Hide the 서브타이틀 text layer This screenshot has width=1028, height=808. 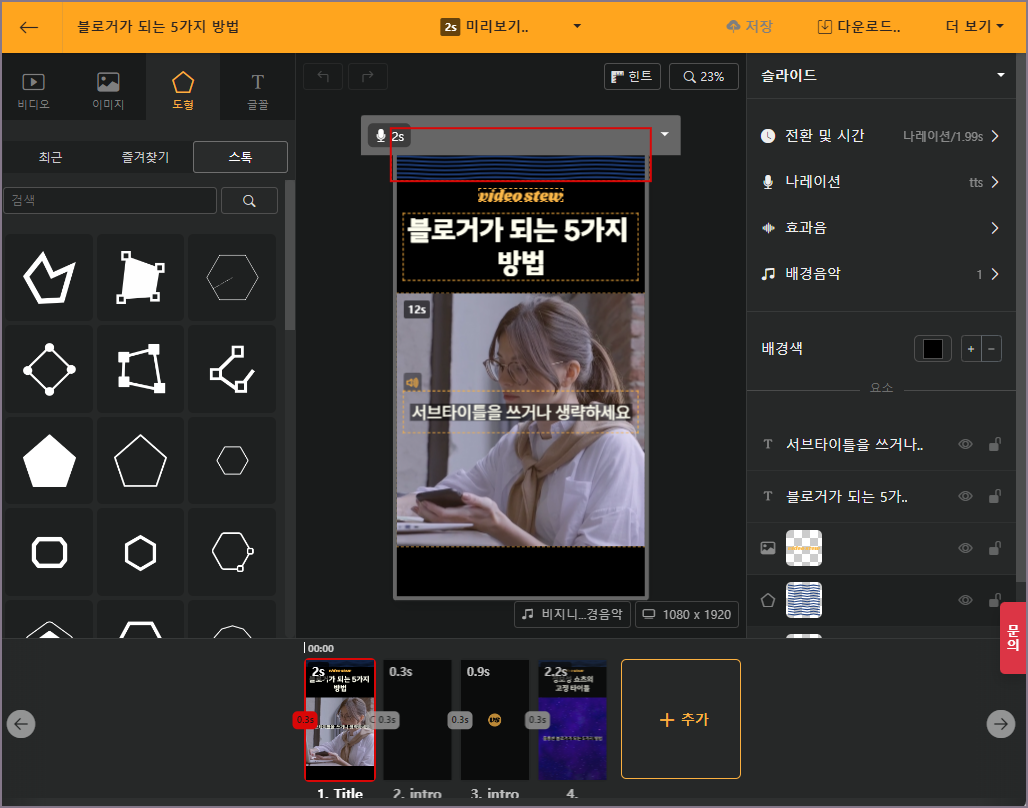click(x=965, y=443)
